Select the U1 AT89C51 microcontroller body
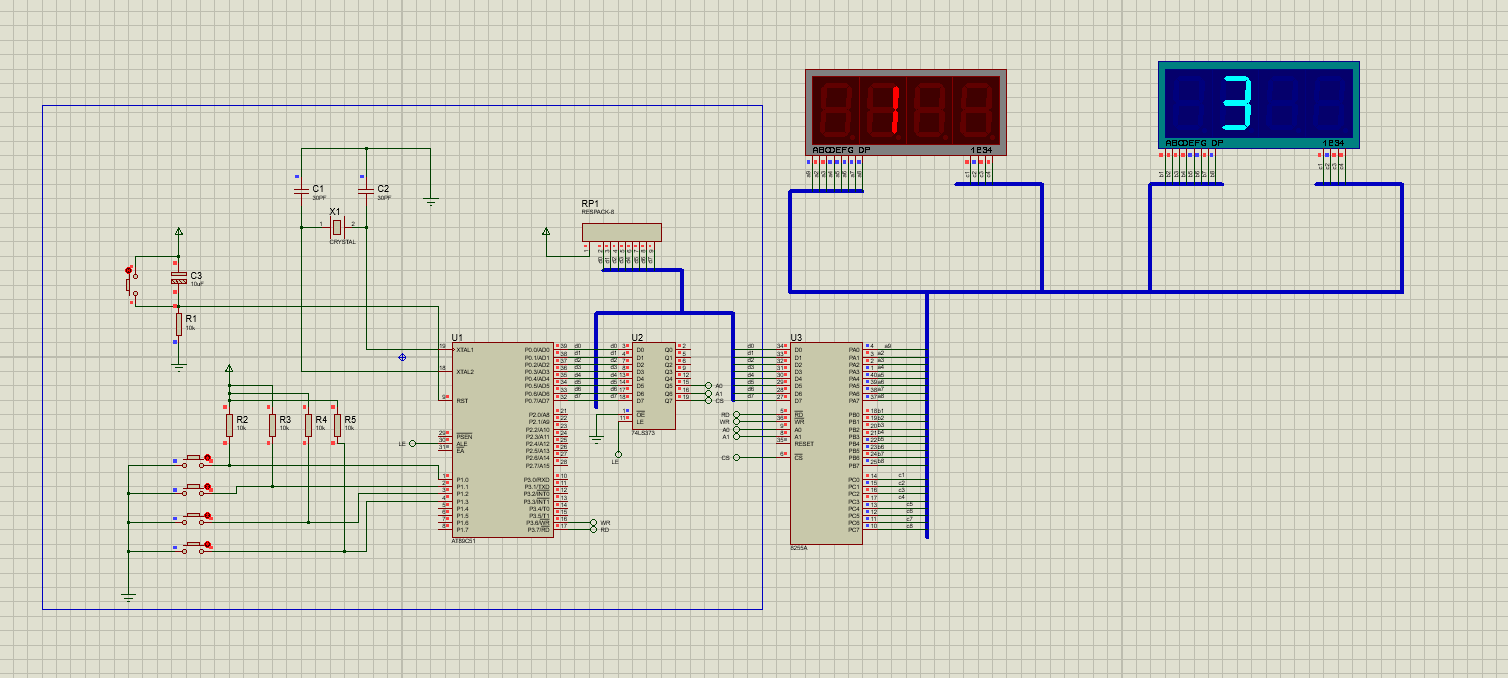Viewport: 1508px width, 678px height. pyautogui.click(x=502, y=440)
